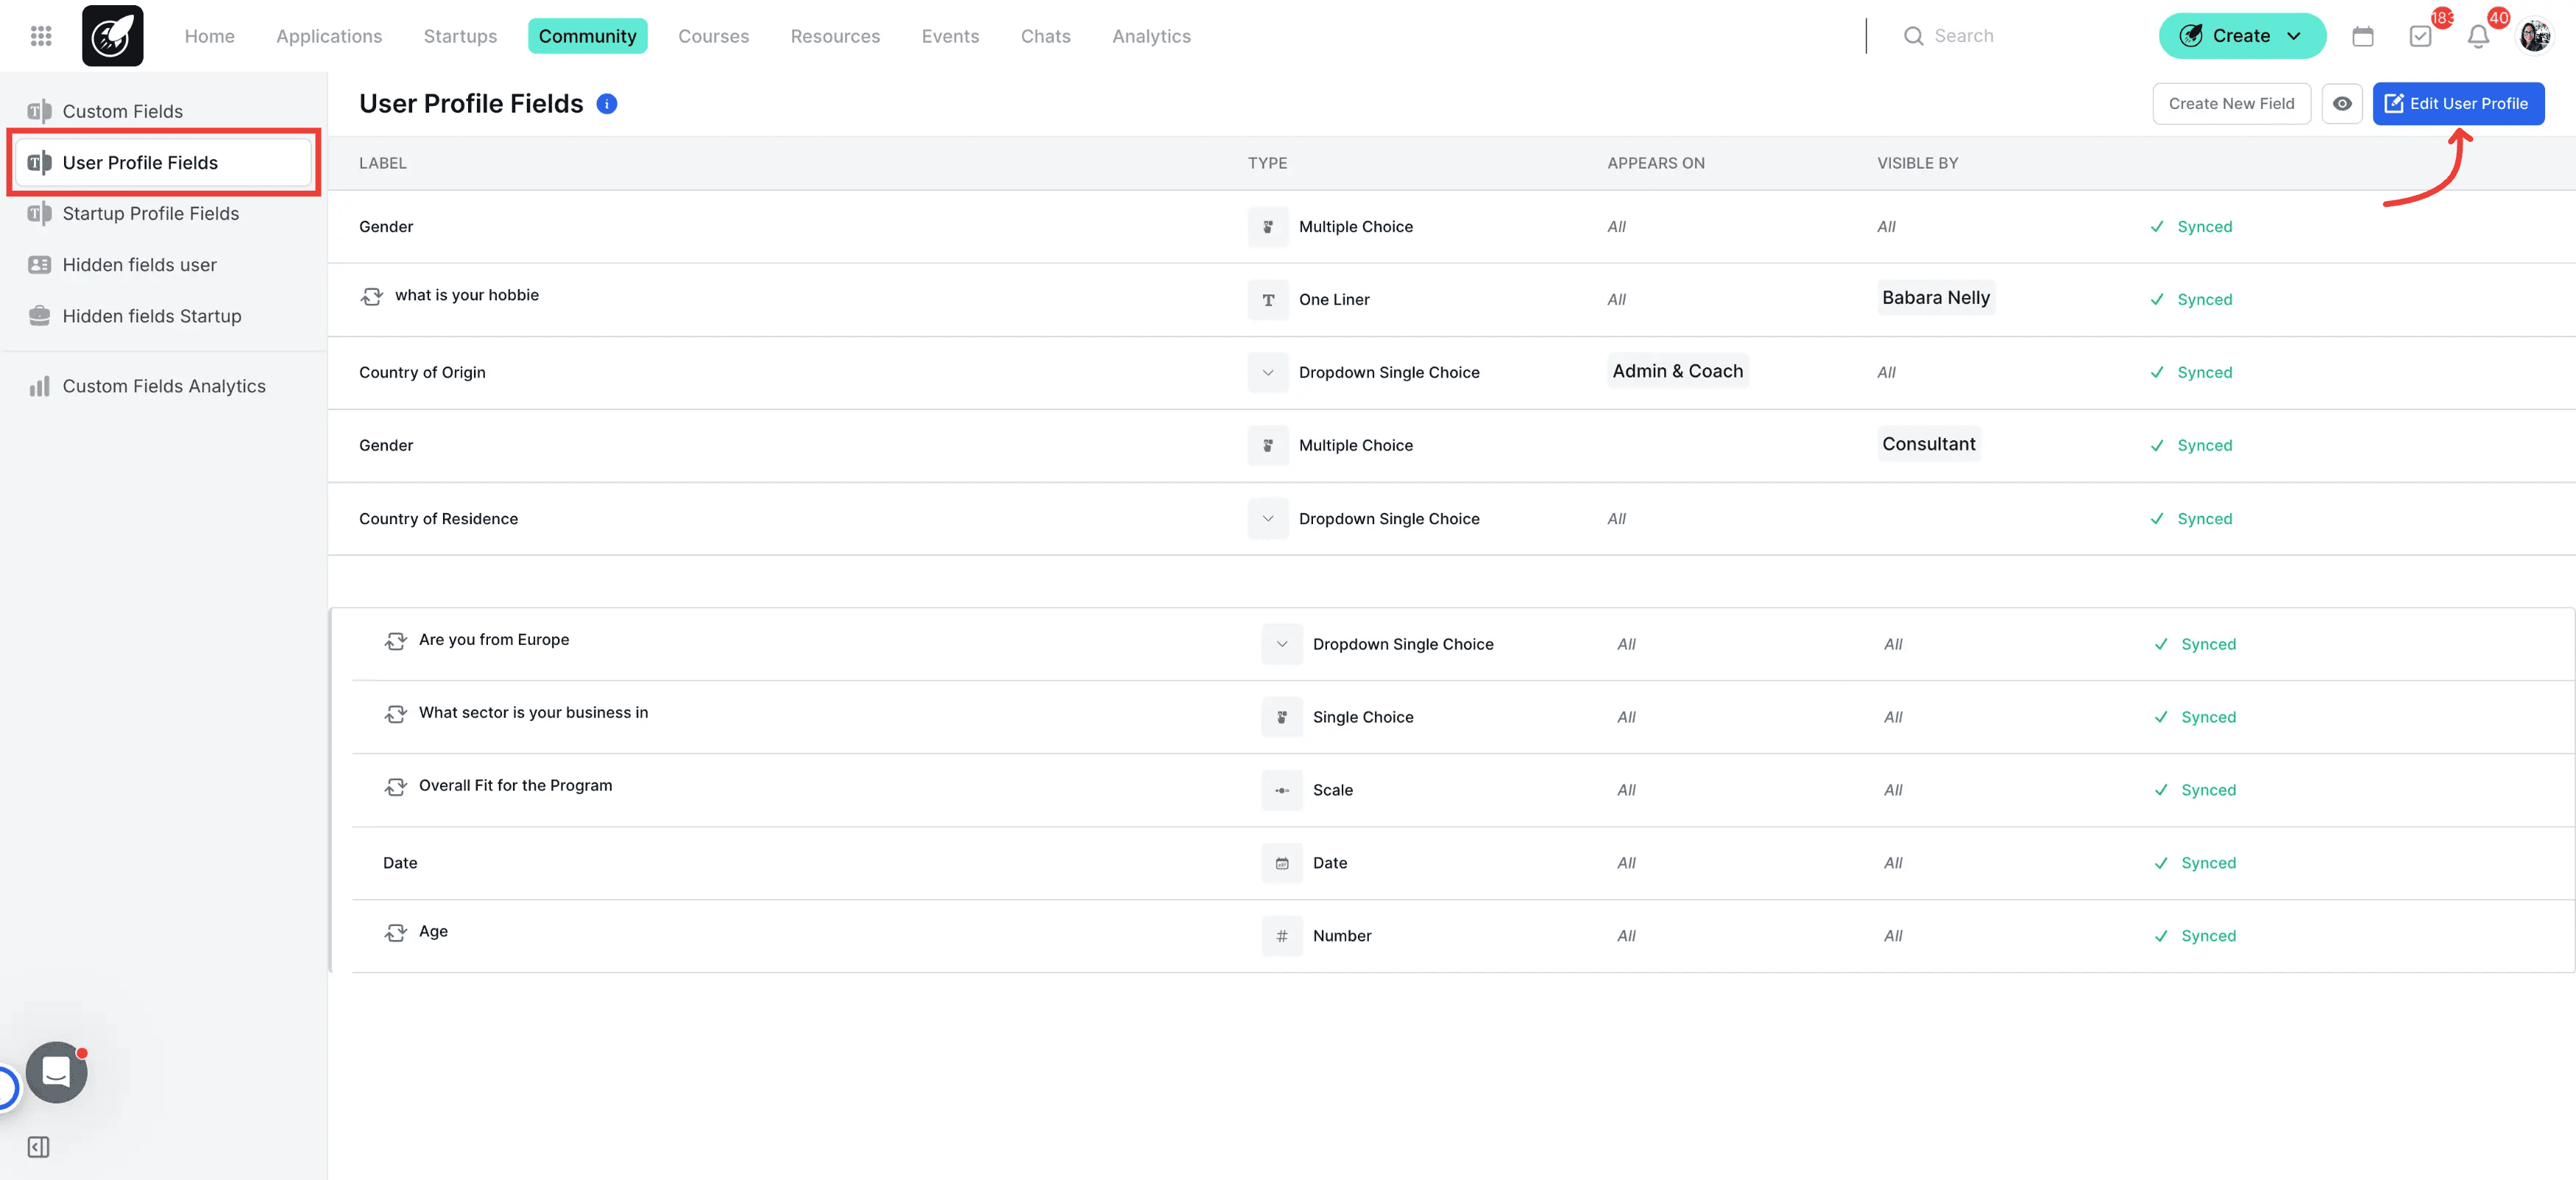Click Multiple Choice icon in Consultant Gender row
Screen dimensions: 2576x1180
pos(1268,445)
